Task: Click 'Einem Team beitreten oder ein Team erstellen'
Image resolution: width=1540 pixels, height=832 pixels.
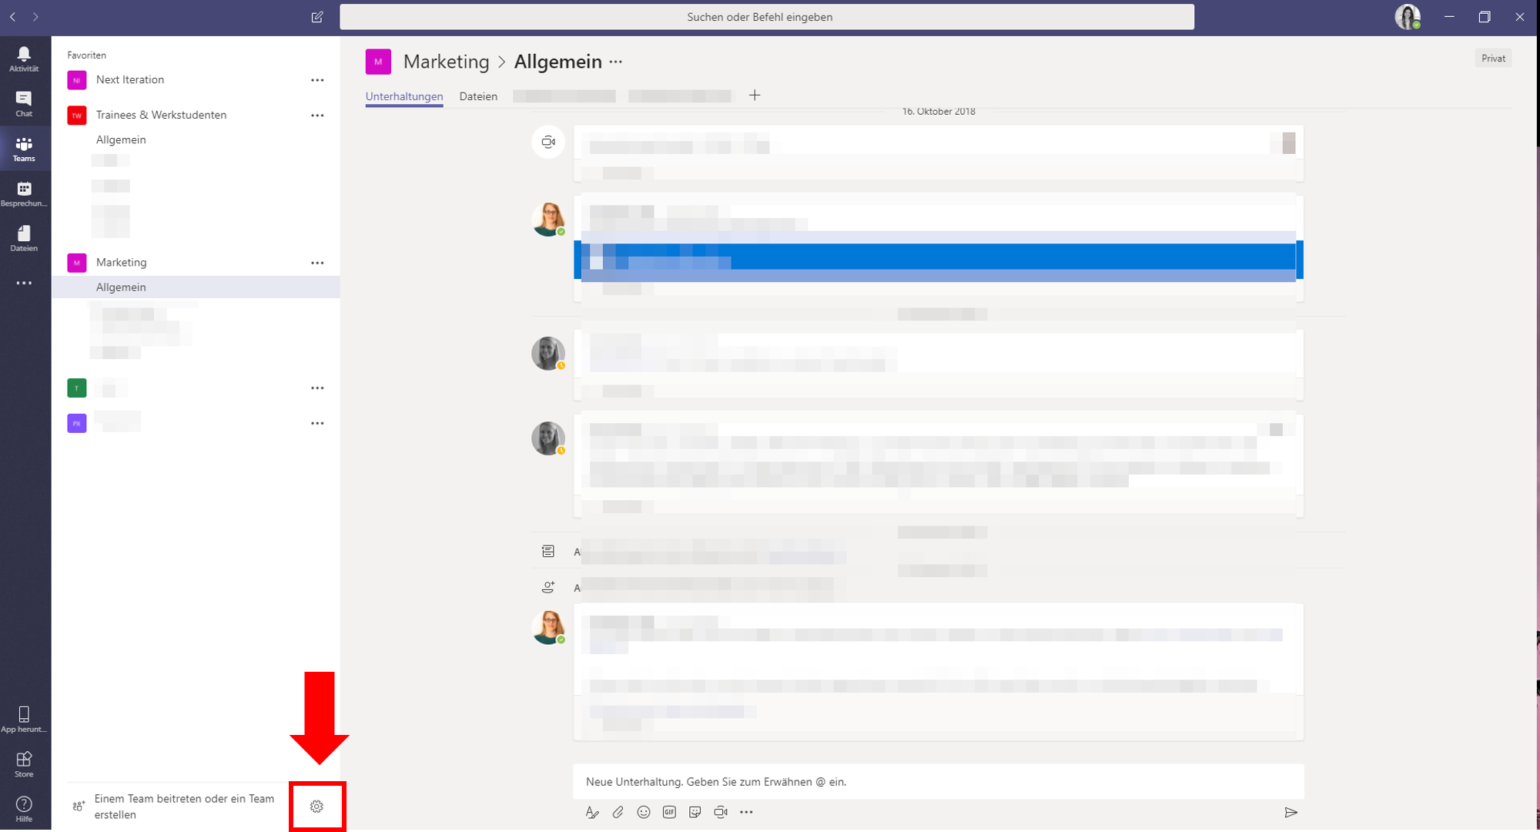Action: point(184,806)
